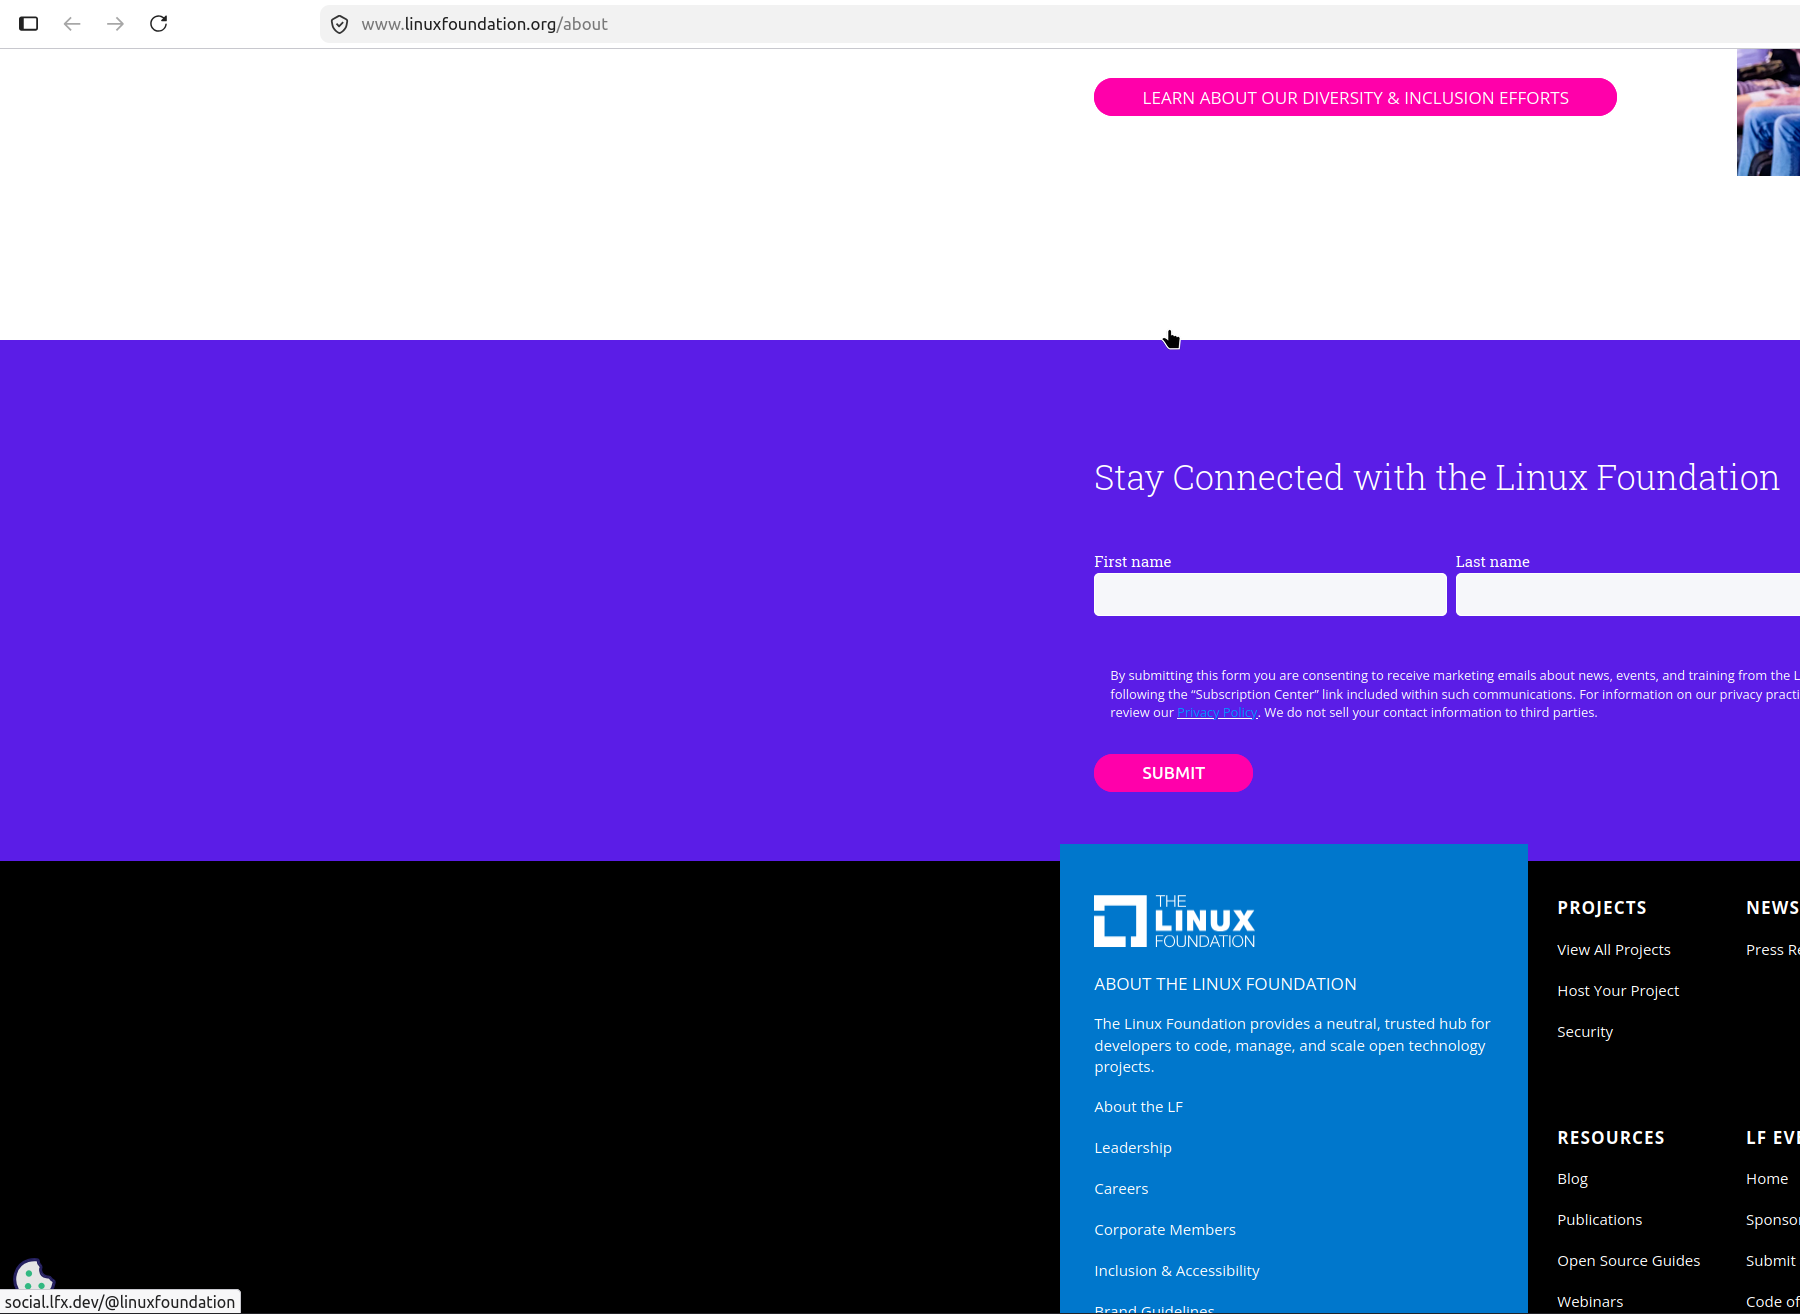Screen dimensions: 1800x1314
Task: Click Learn About Our Diversity & Inclusion Efforts
Action: coord(1355,97)
